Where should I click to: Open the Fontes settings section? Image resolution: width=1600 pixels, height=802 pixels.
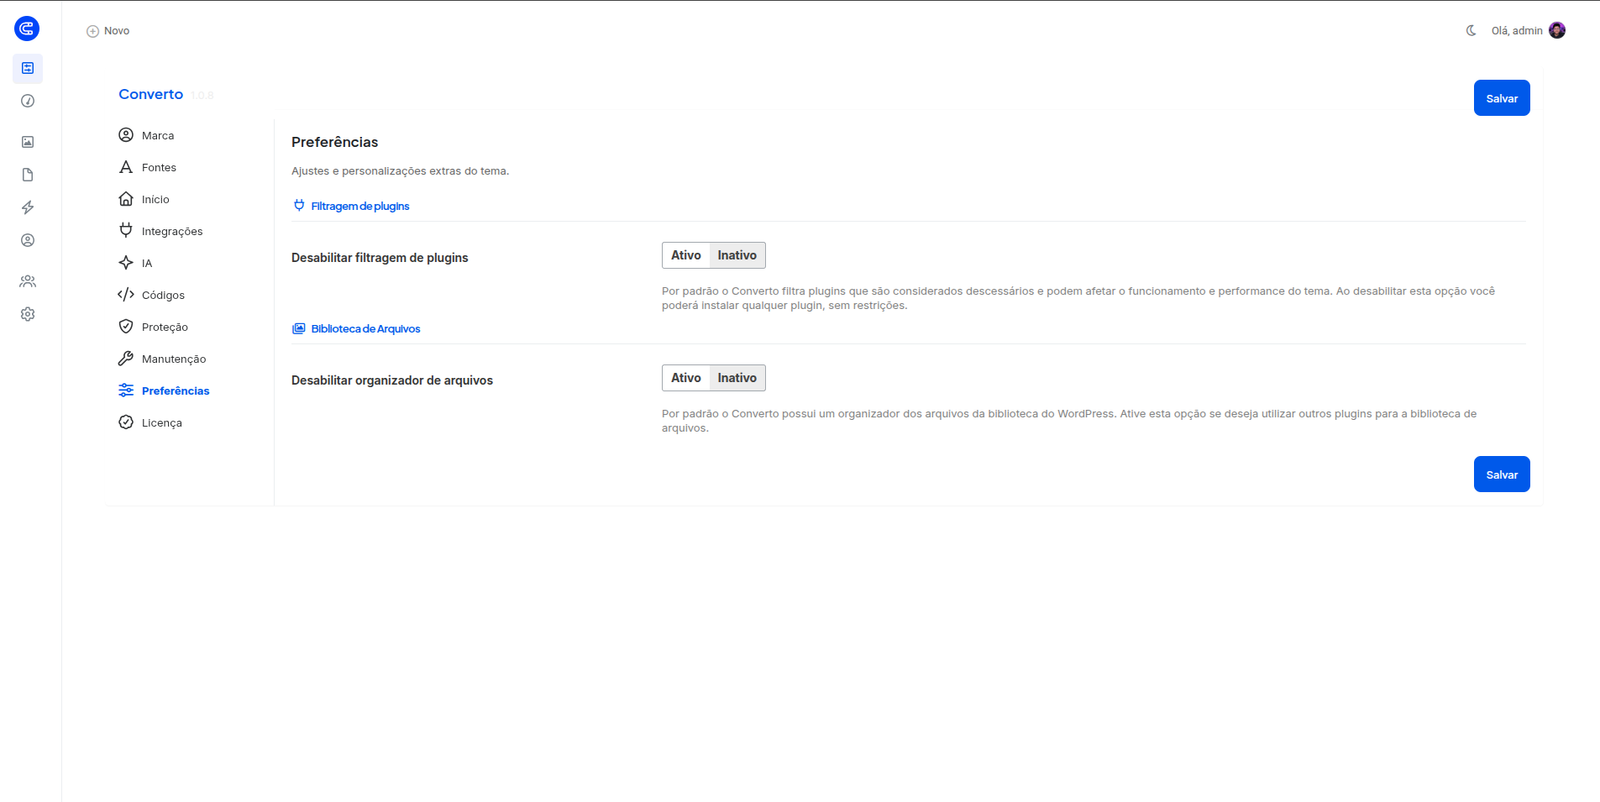tap(159, 168)
